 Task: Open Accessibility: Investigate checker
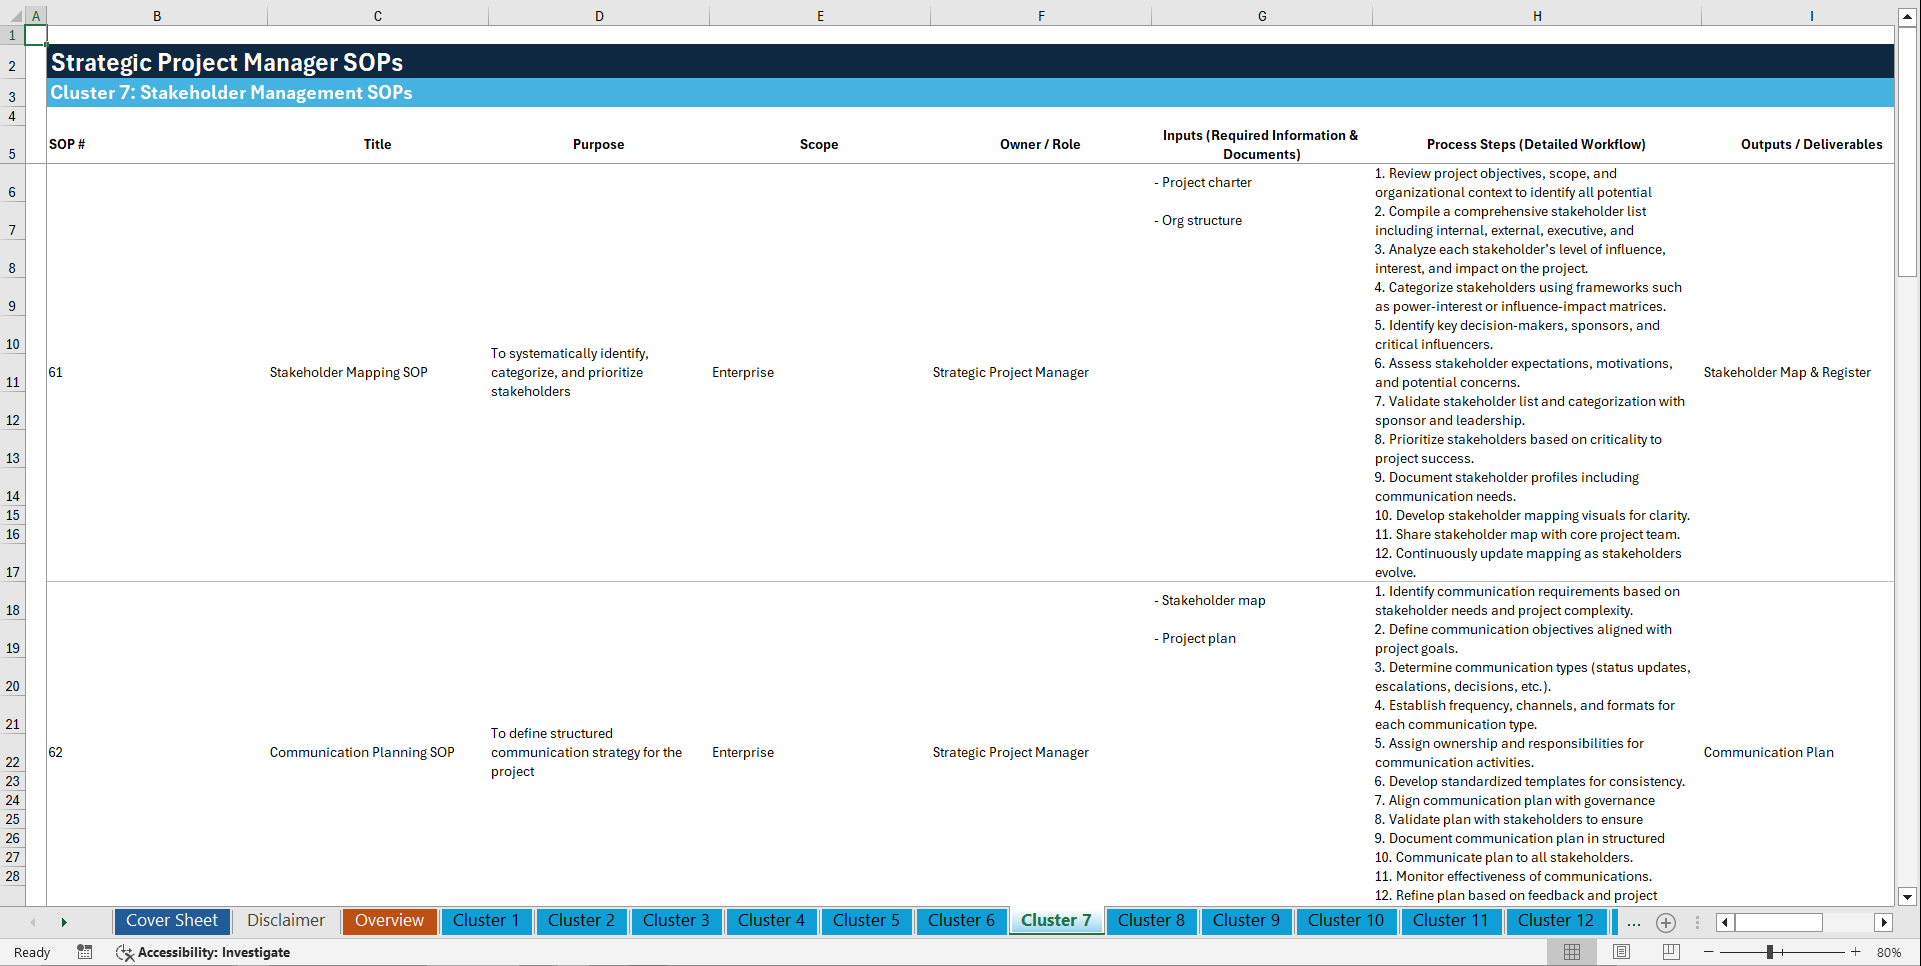point(203,952)
